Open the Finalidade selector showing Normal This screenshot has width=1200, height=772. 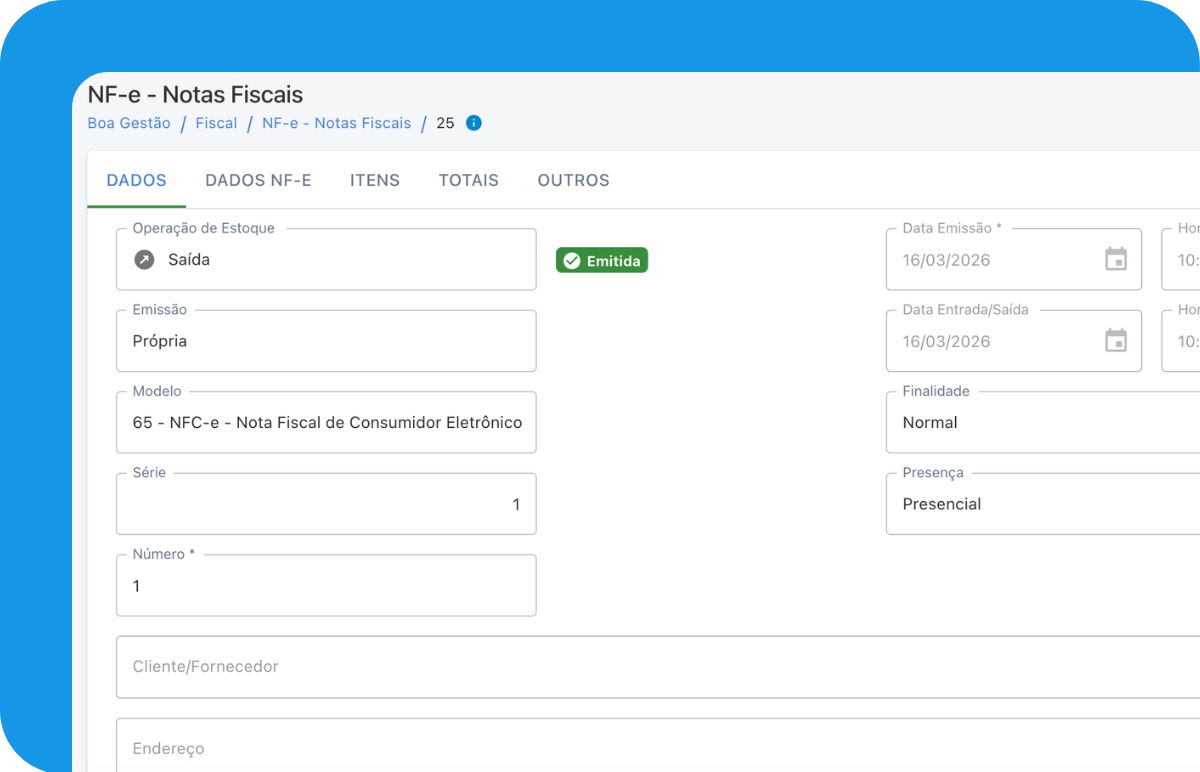pyautogui.click(x=1040, y=422)
